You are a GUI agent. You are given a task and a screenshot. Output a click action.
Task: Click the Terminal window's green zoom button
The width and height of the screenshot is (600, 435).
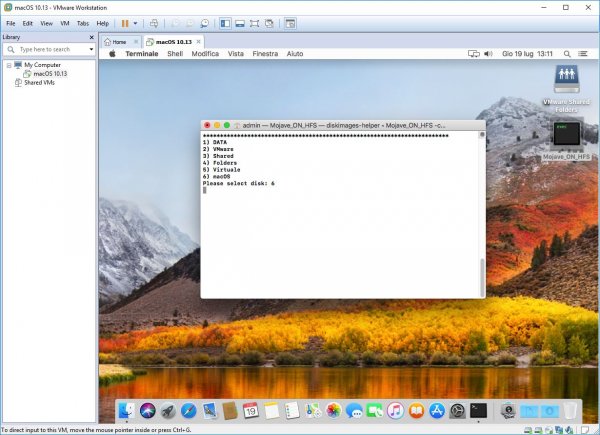pyautogui.click(x=227, y=125)
